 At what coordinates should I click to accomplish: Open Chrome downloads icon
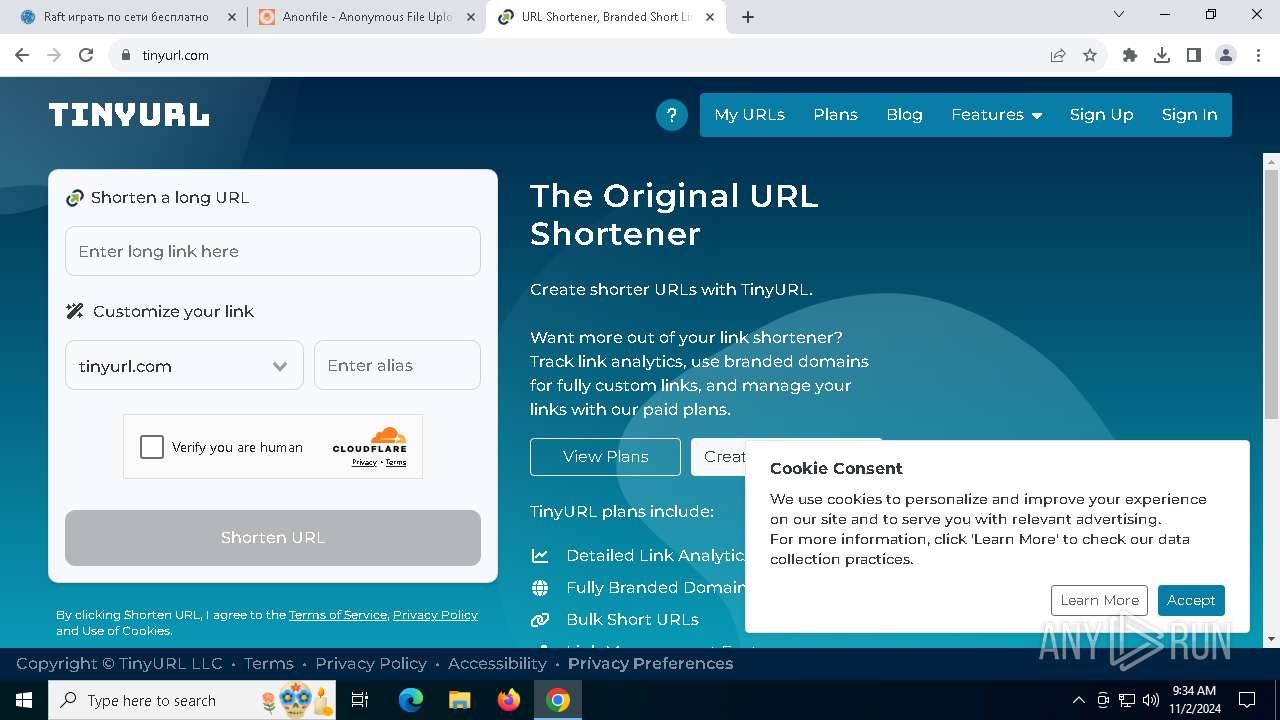(x=1162, y=55)
